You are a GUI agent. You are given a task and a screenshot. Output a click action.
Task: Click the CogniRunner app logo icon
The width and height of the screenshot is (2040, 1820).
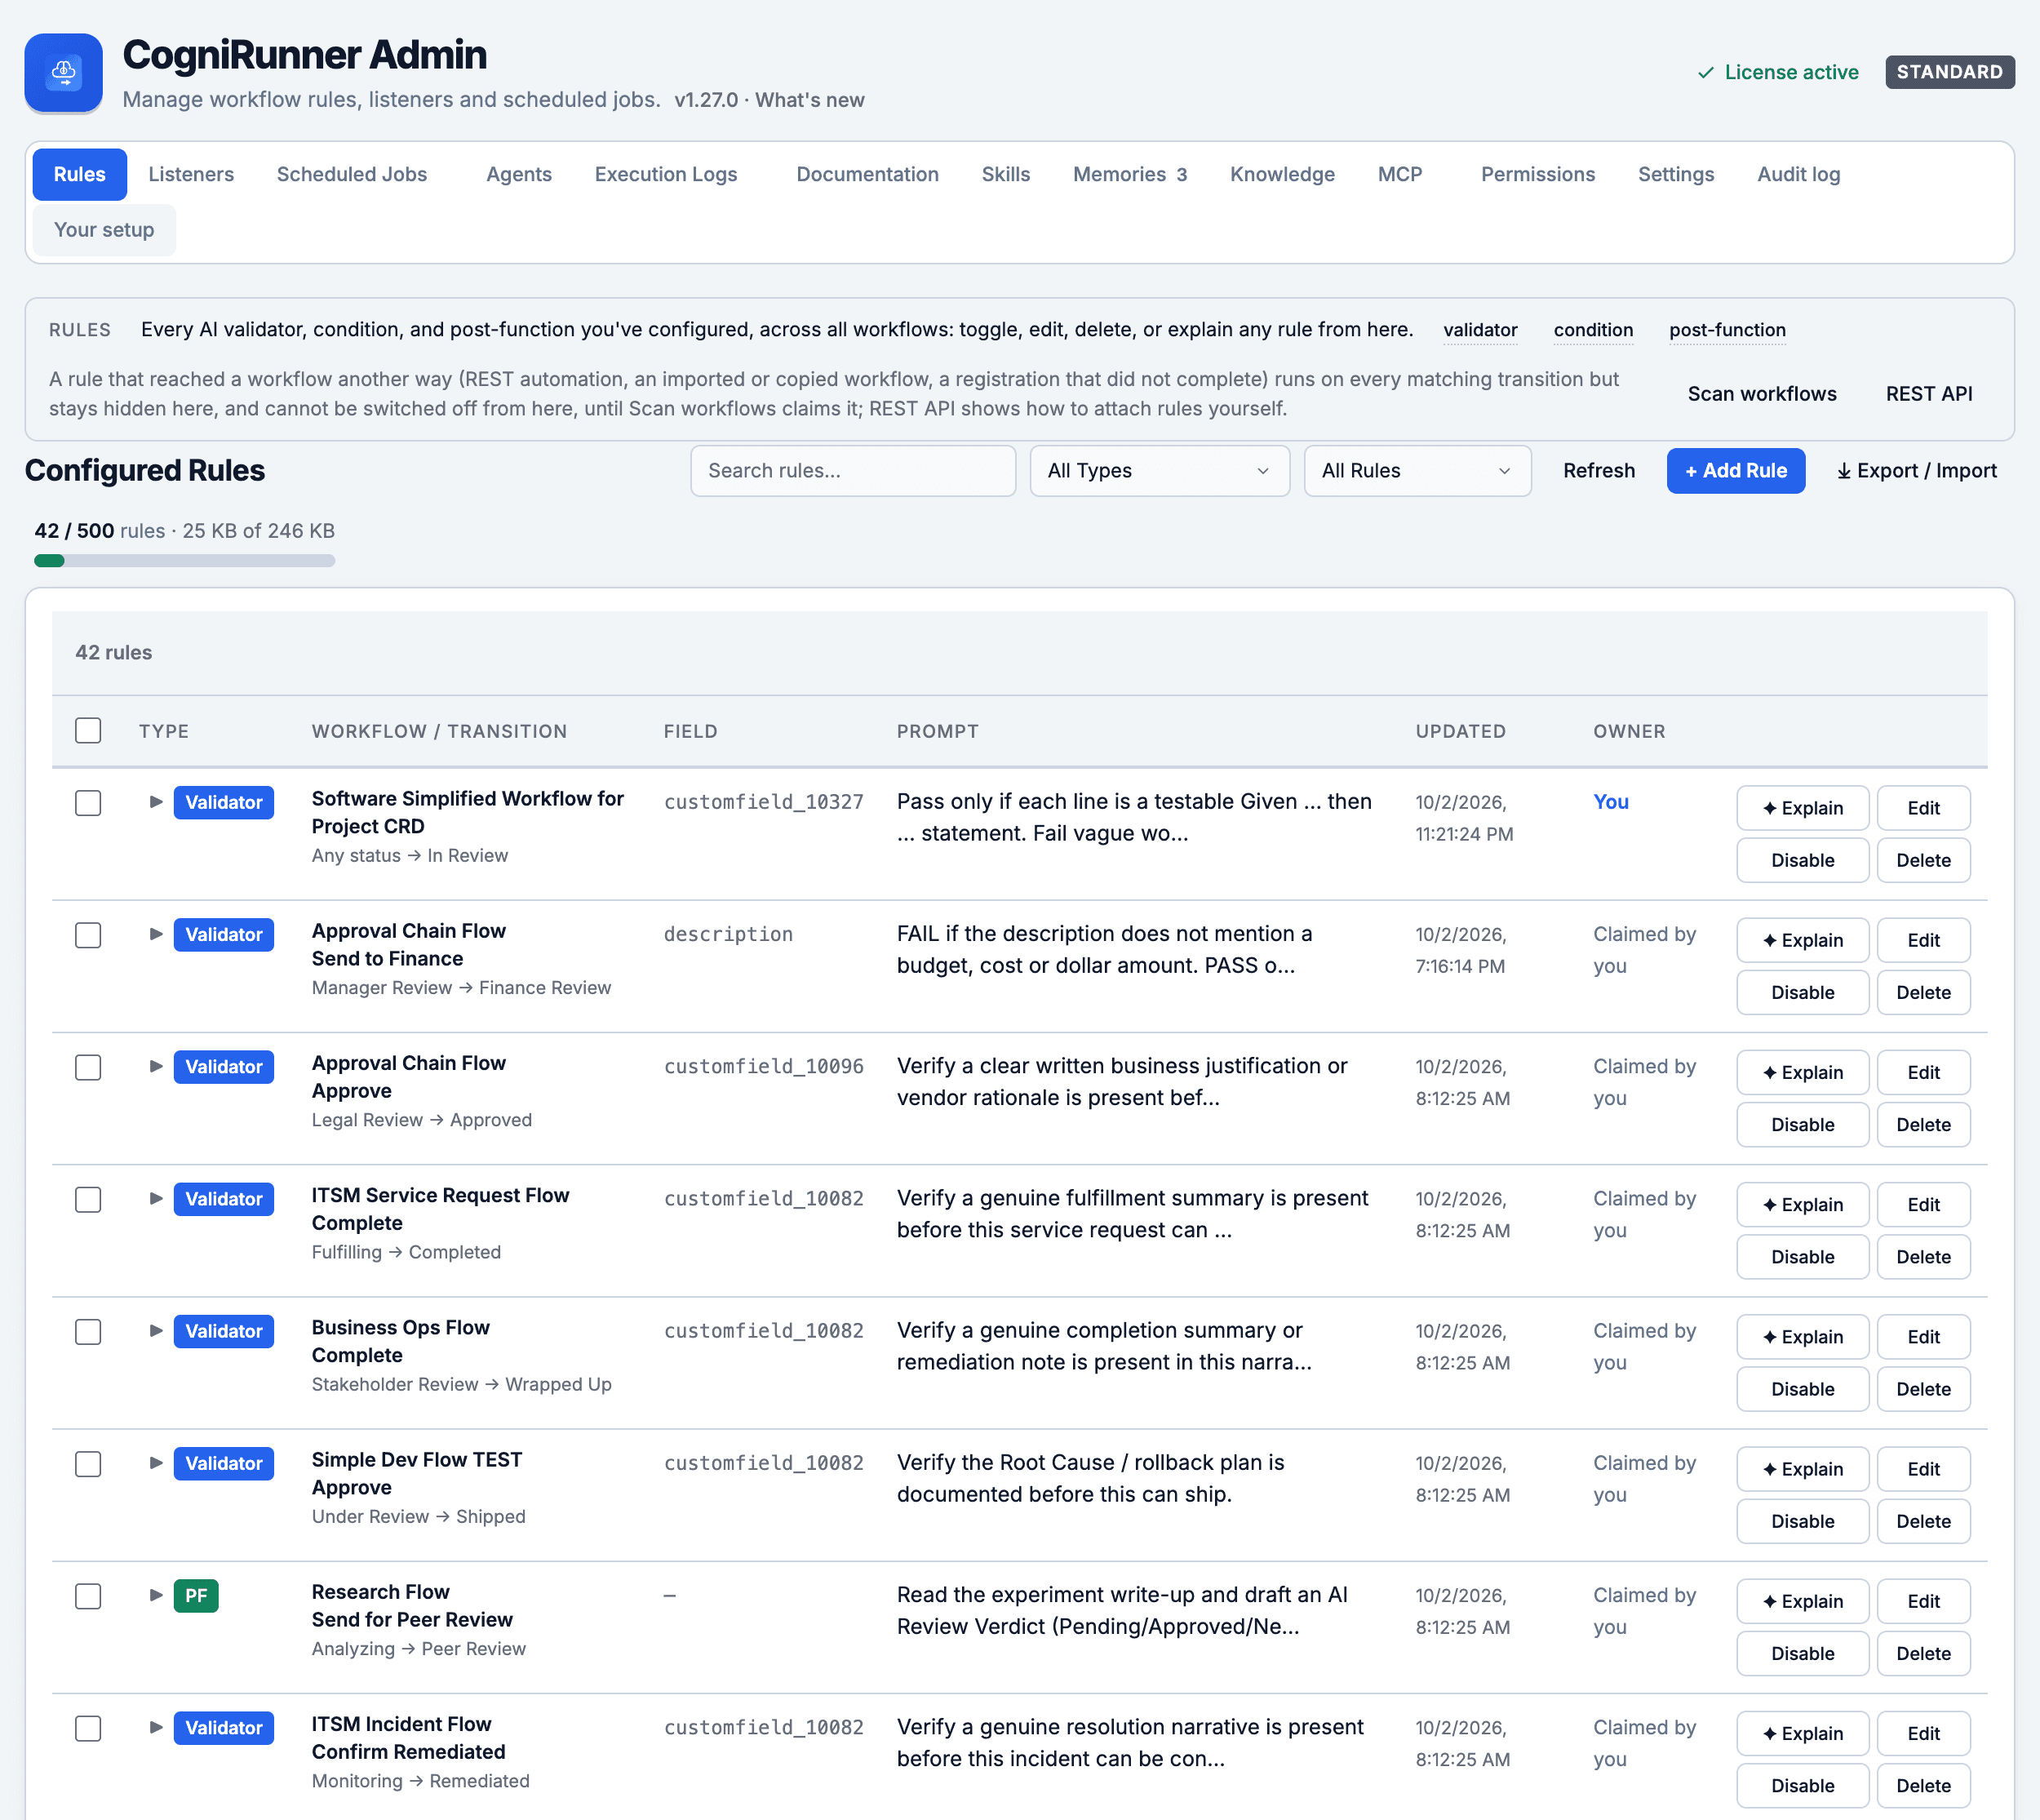(x=63, y=73)
